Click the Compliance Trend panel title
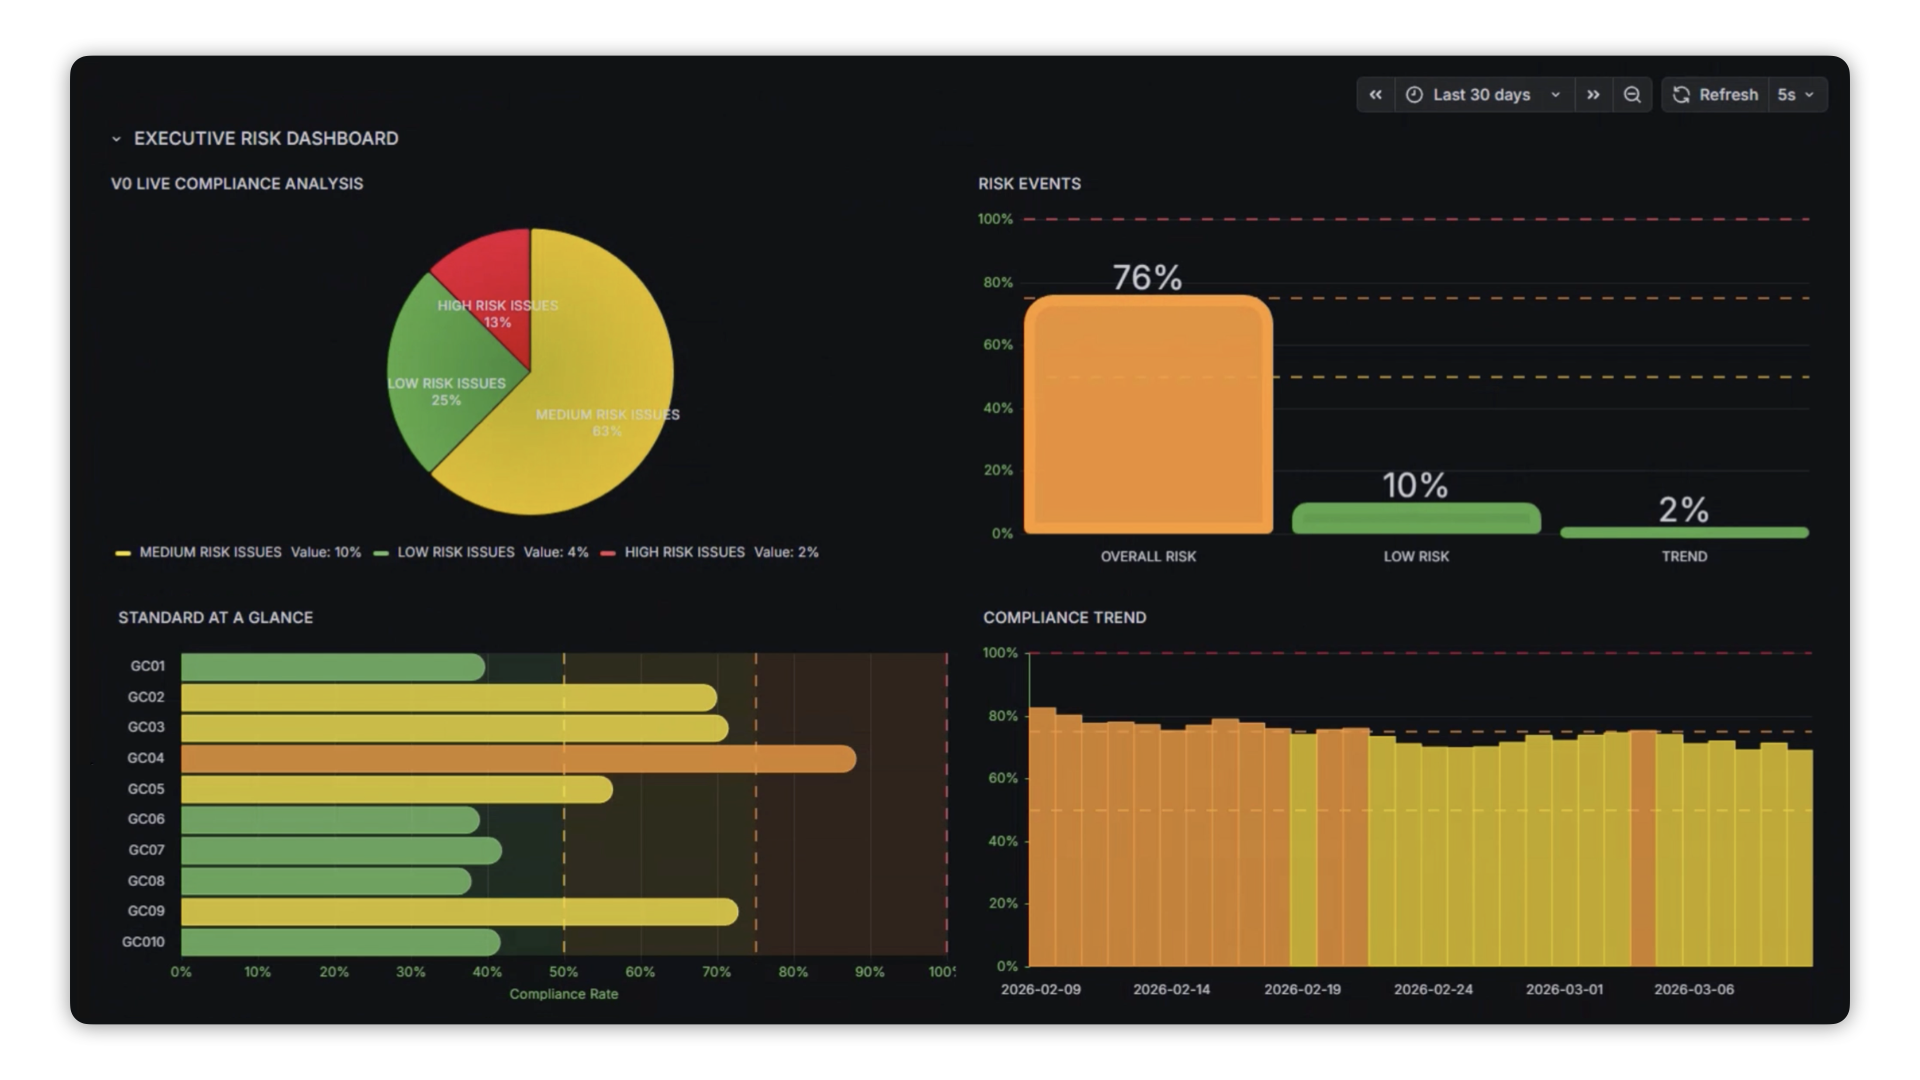 [x=1064, y=618]
